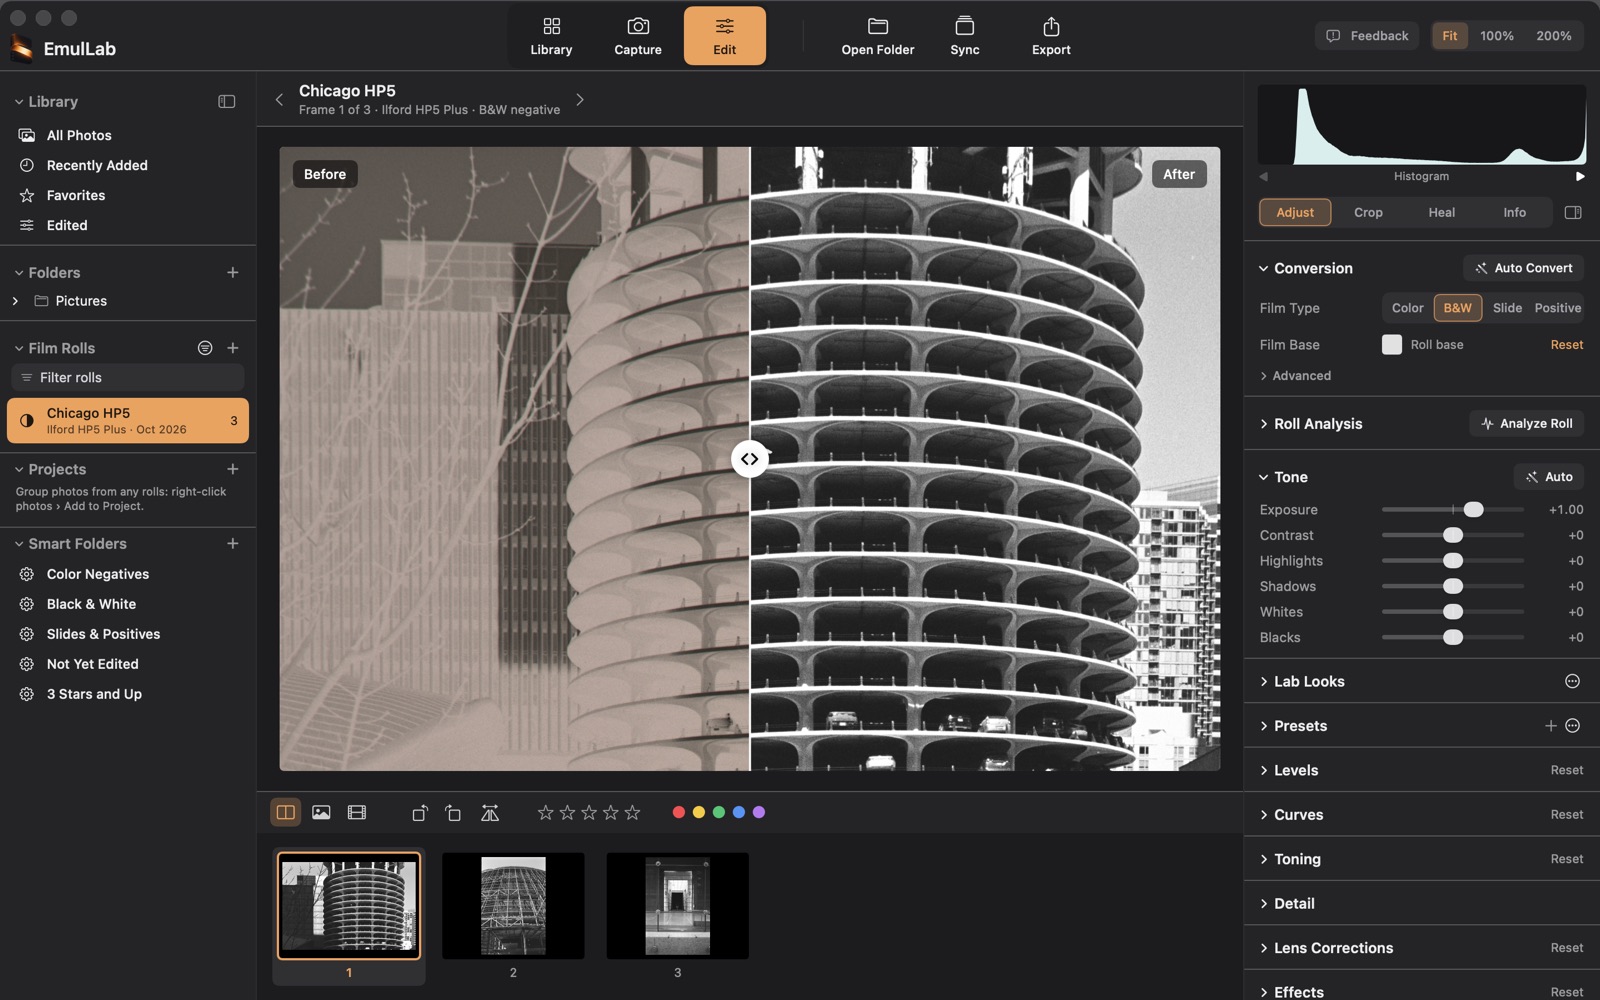Set film type to B&W
Screen dimensions: 1600x1000
[1458, 308]
